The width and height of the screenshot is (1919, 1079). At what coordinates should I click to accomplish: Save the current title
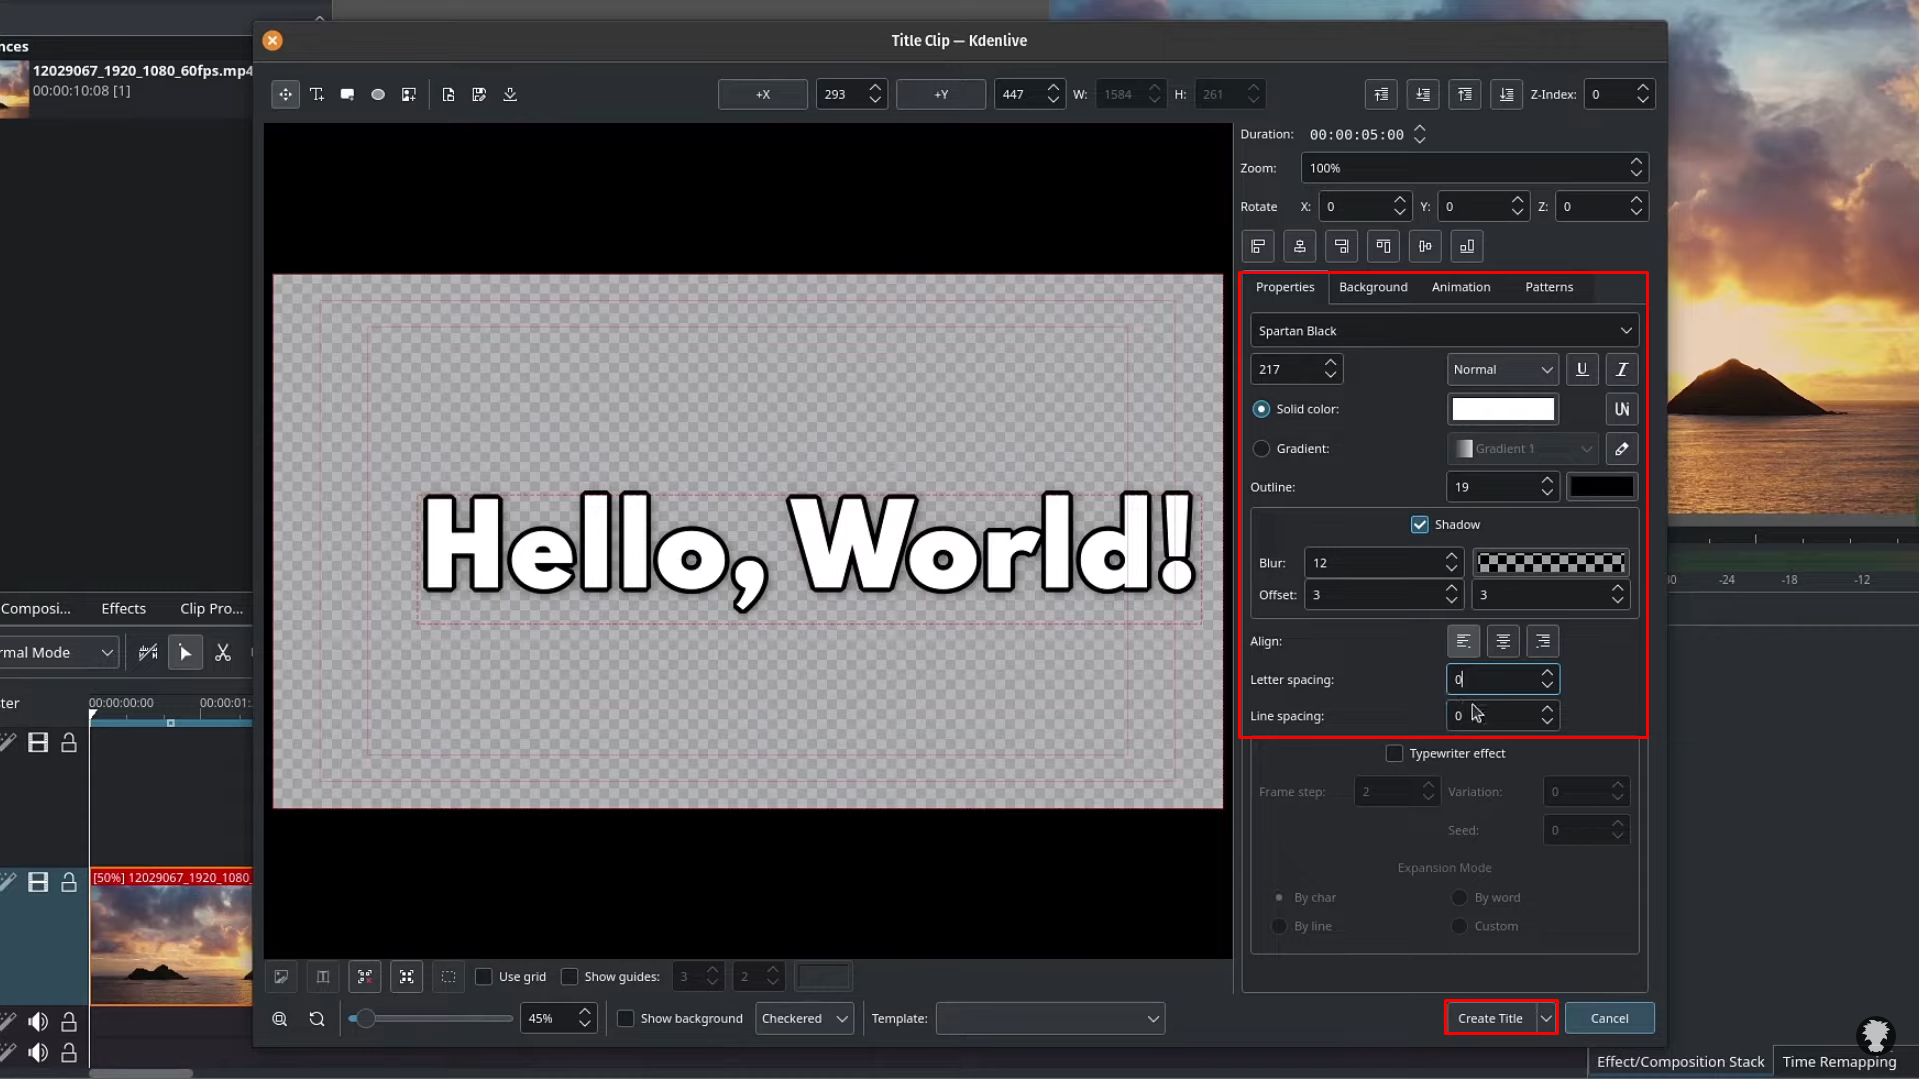[479, 94]
